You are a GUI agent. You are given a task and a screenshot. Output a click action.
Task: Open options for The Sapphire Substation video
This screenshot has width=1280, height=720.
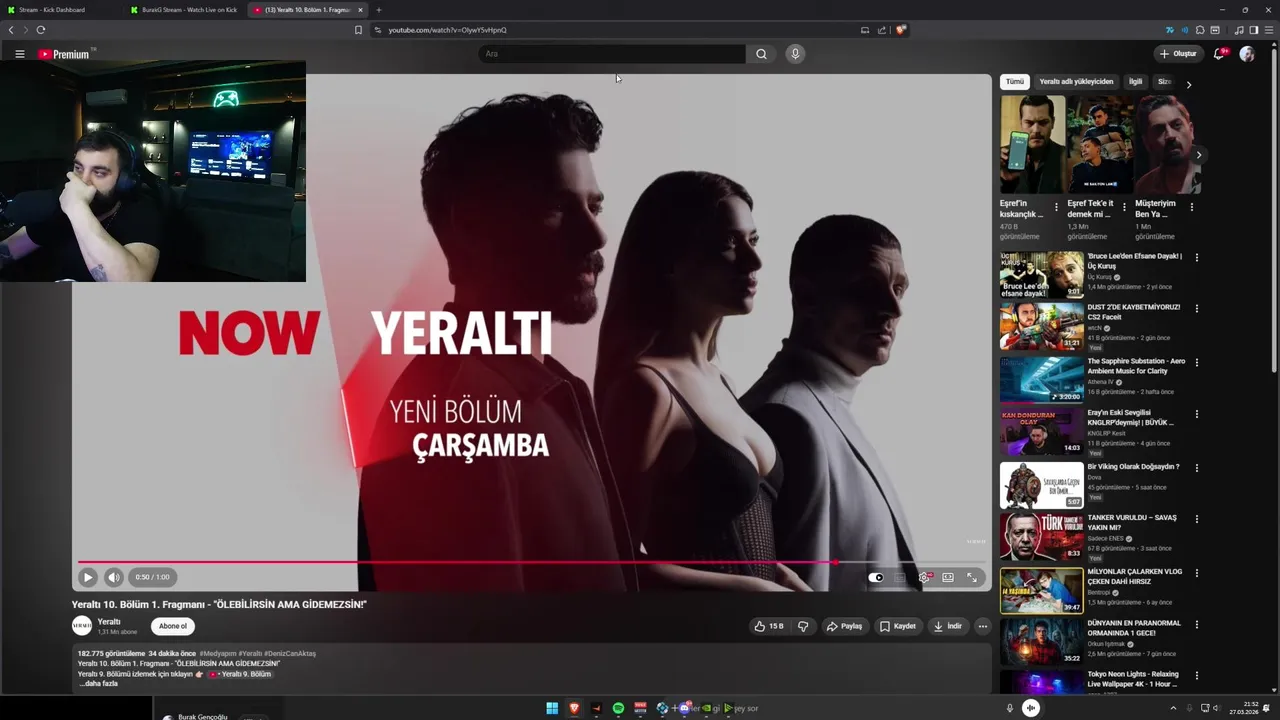point(1197,363)
